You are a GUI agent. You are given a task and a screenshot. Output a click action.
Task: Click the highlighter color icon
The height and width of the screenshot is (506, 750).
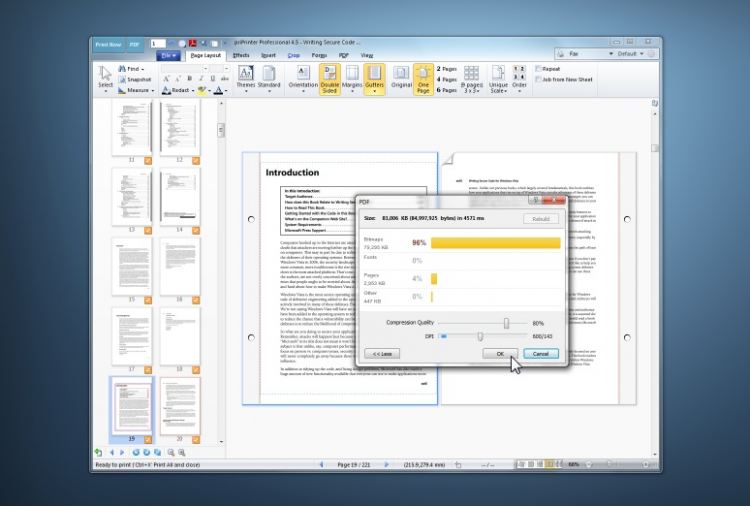[x=202, y=90]
